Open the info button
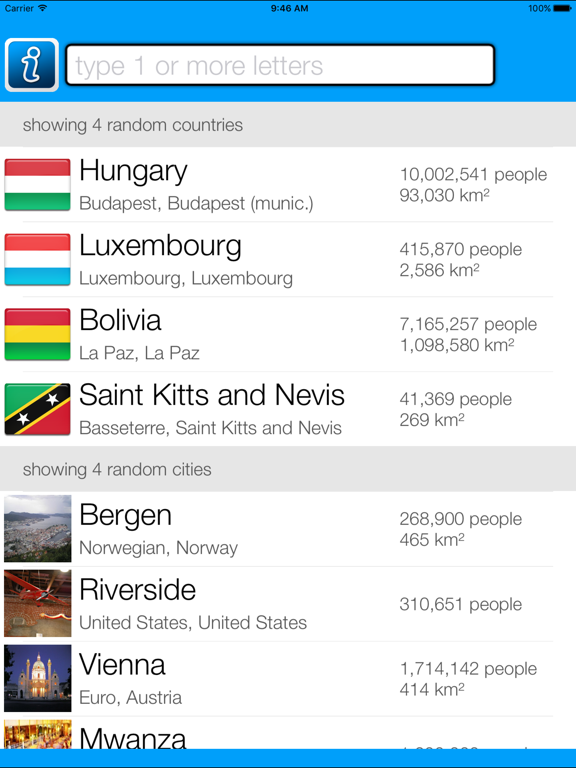 (32, 65)
